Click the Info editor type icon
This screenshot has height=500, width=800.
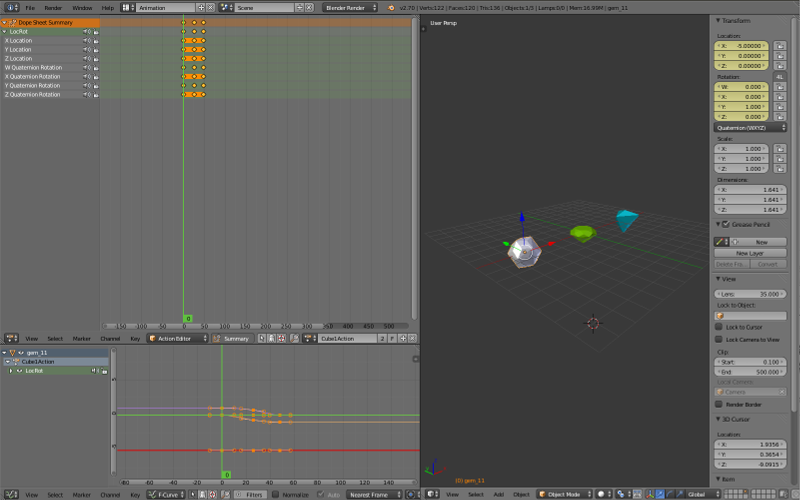point(11,8)
